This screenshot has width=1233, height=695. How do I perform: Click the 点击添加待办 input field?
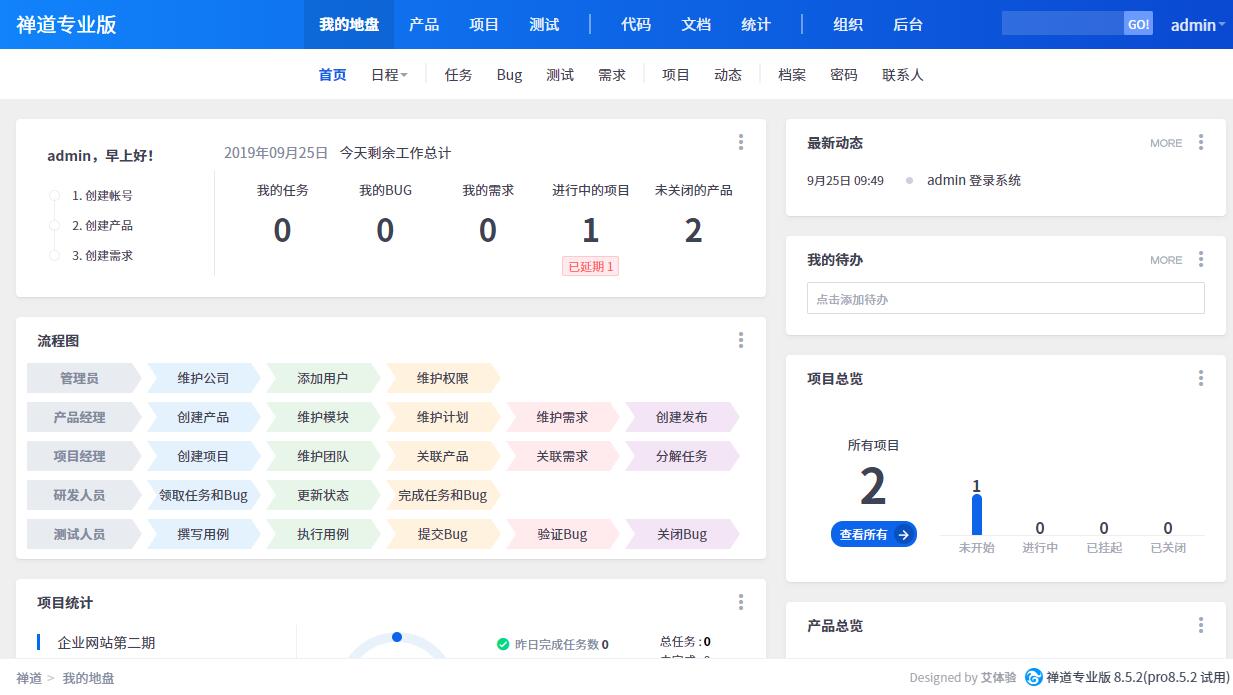(x=1005, y=299)
